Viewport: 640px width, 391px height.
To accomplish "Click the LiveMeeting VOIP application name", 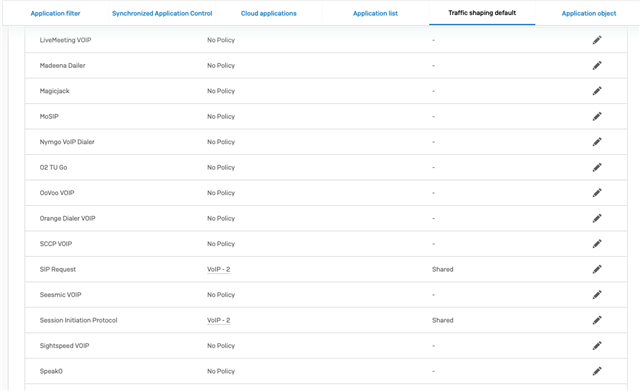I will tap(65, 40).
